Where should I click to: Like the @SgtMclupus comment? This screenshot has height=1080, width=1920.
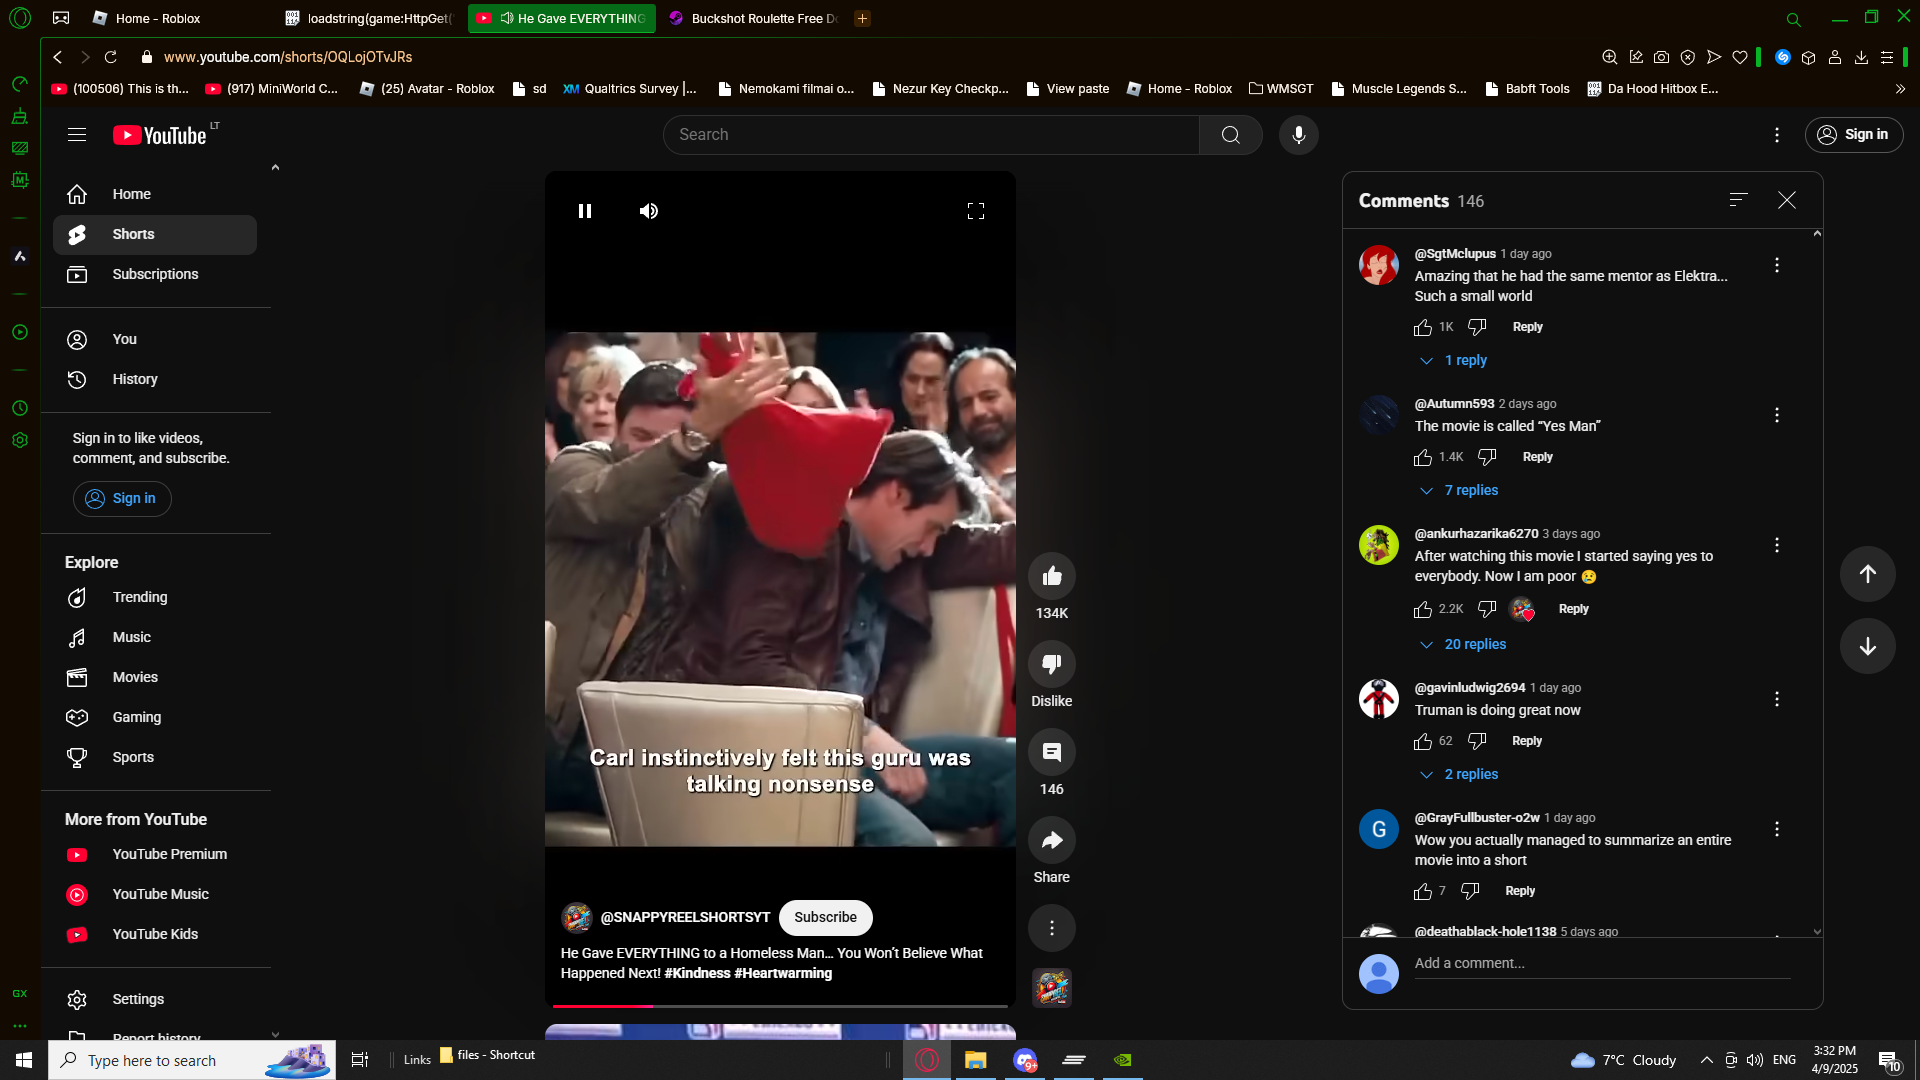[x=1423, y=328]
